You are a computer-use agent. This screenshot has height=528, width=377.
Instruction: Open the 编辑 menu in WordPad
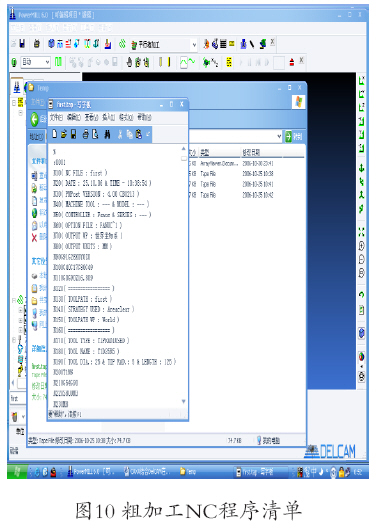point(73,117)
